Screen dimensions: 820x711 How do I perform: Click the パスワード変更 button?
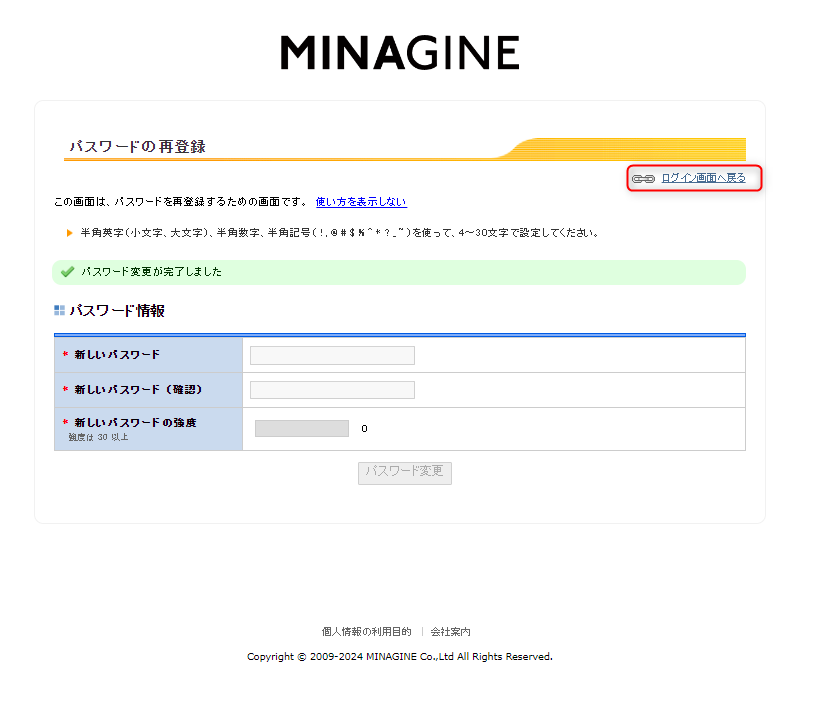(x=405, y=473)
